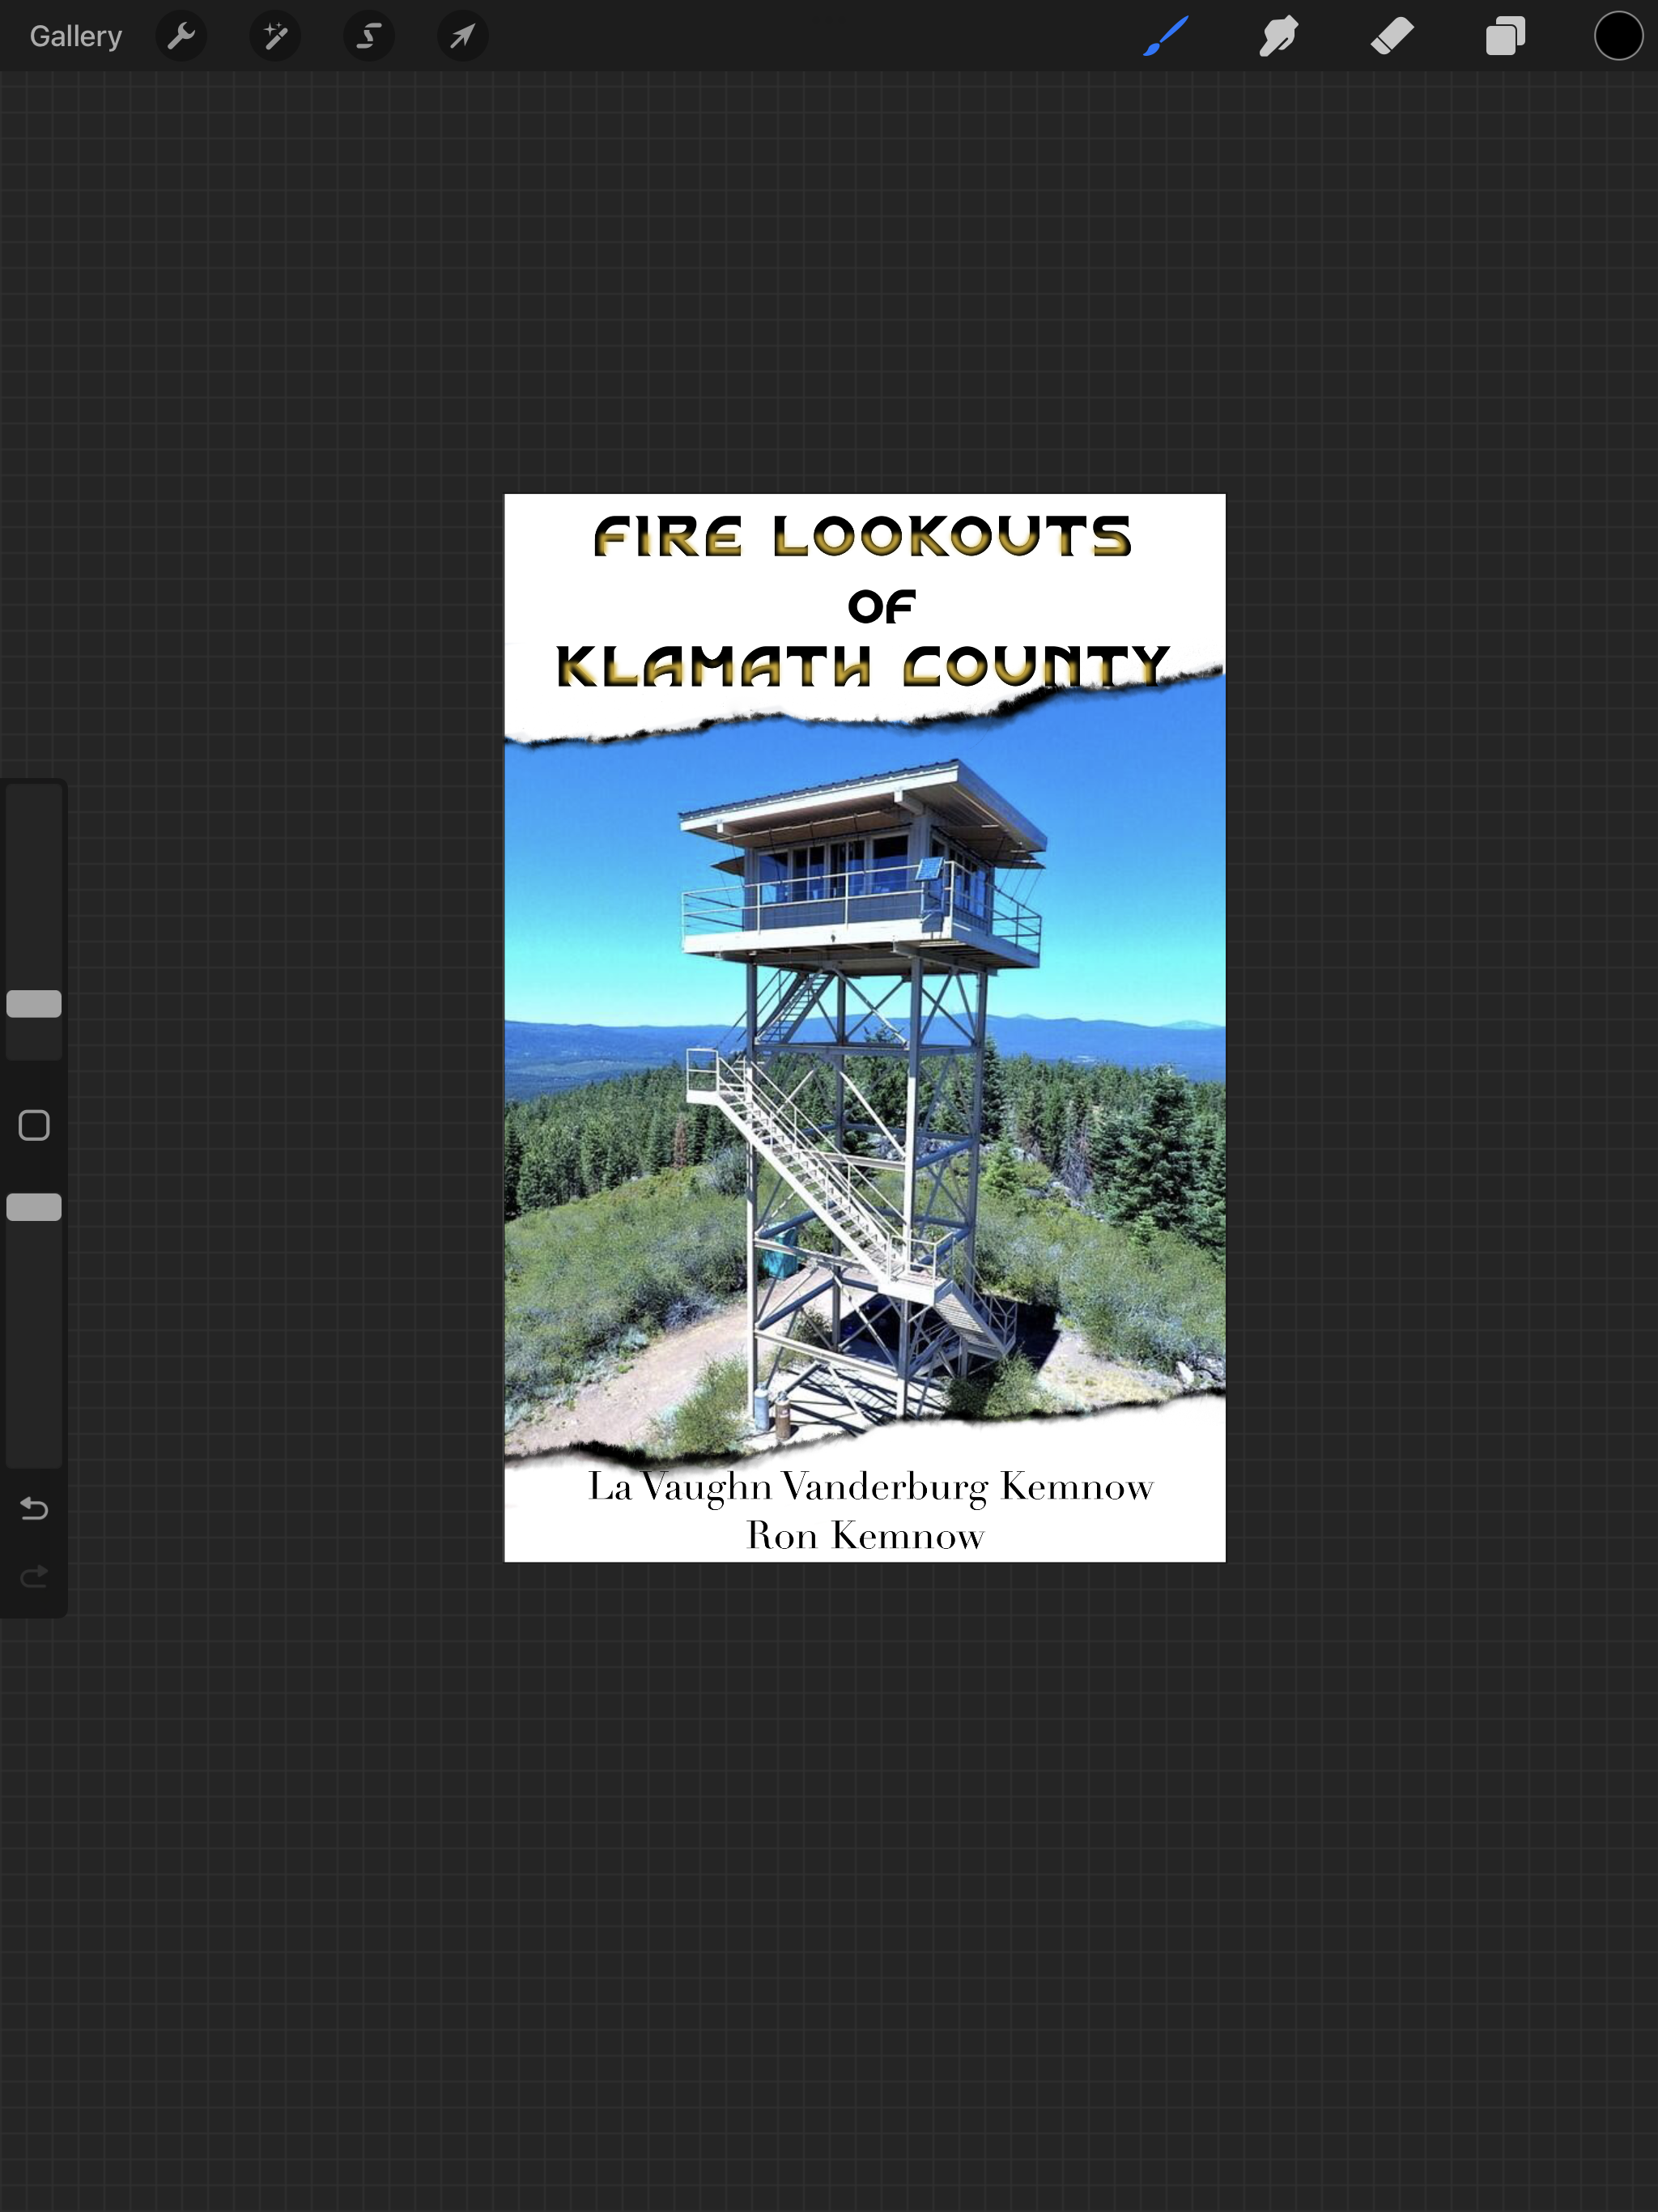Open the Actions wrench menu

click(181, 37)
